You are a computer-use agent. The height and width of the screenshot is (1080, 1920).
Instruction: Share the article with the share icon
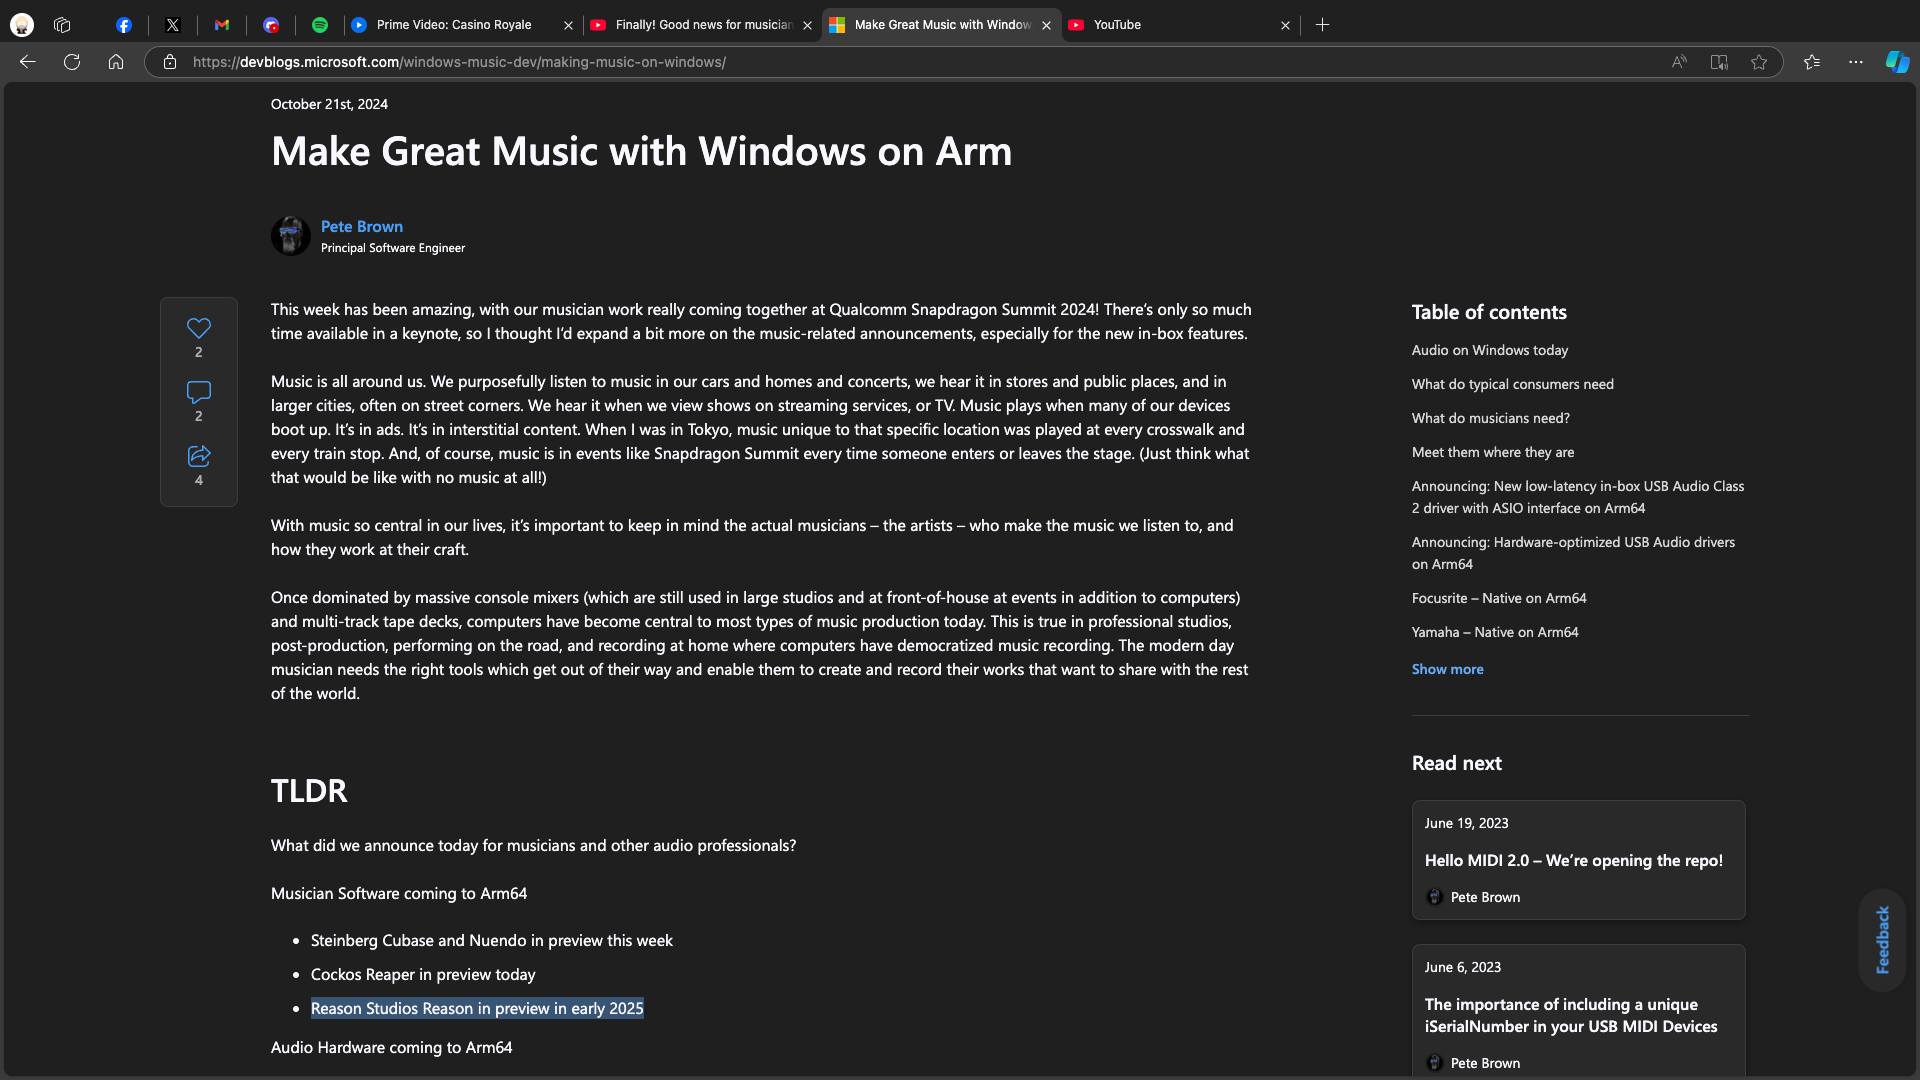click(x=199, y=456)
